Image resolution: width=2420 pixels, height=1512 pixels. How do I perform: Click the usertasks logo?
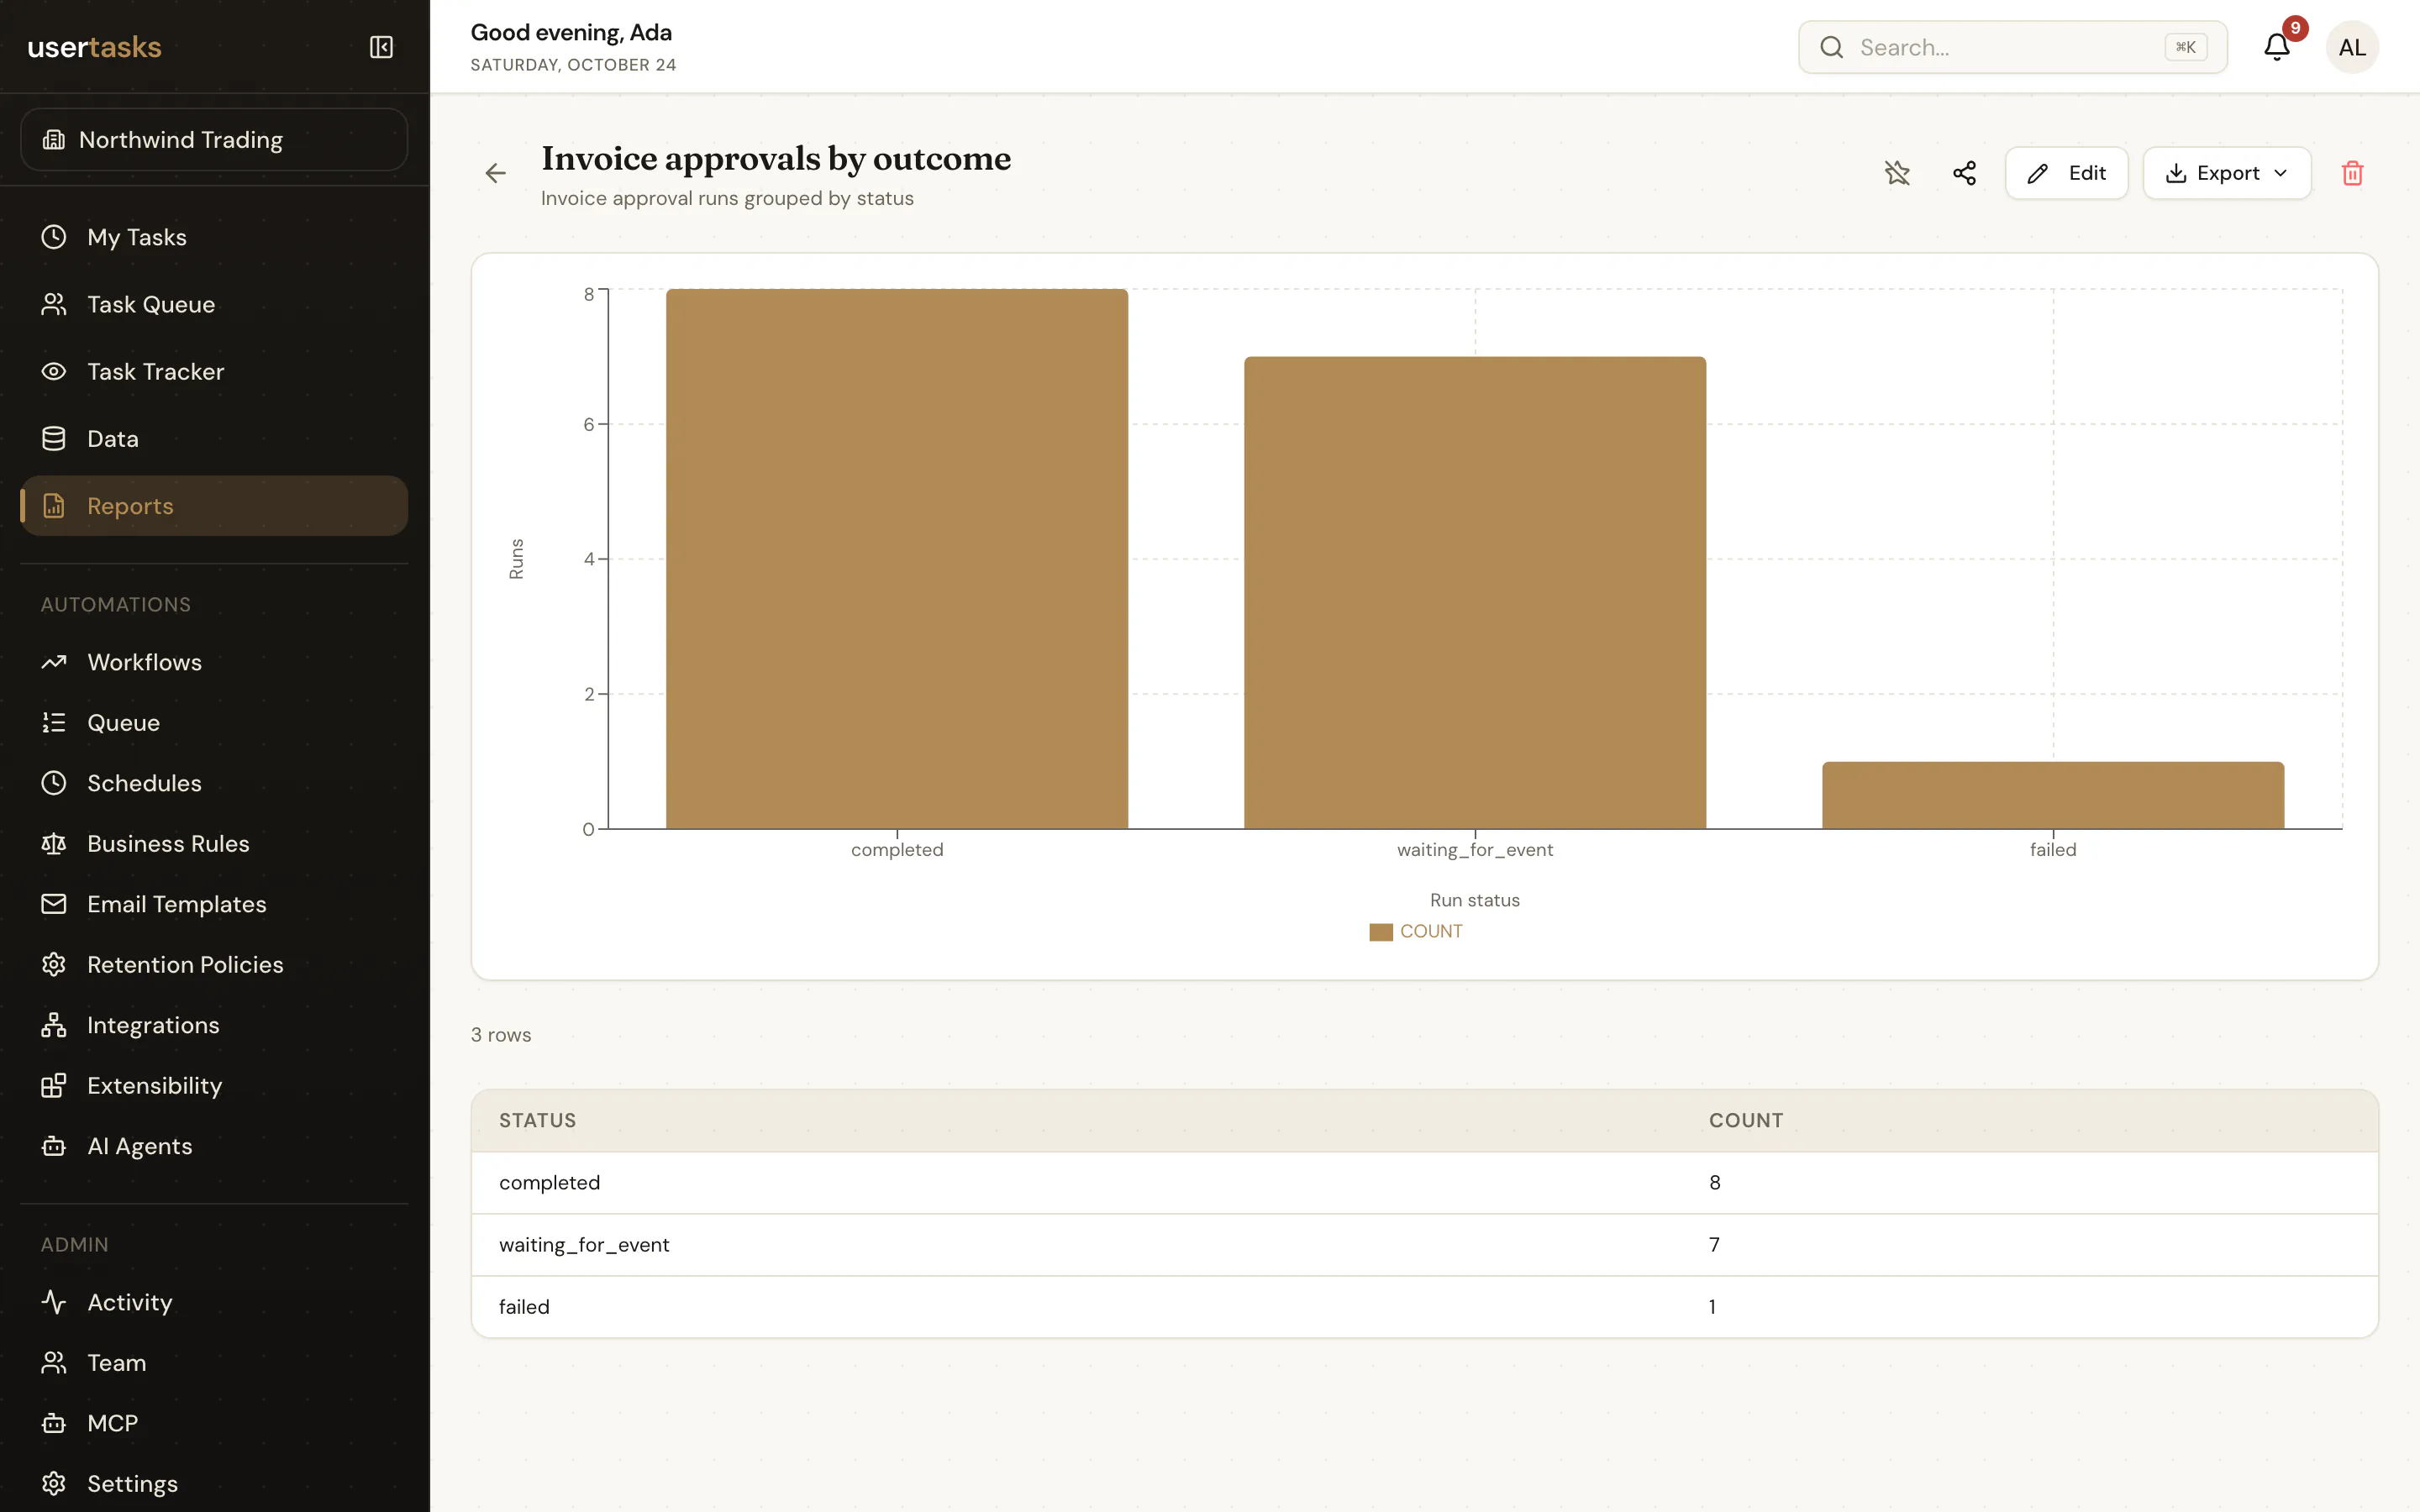[x=94, y=47]
